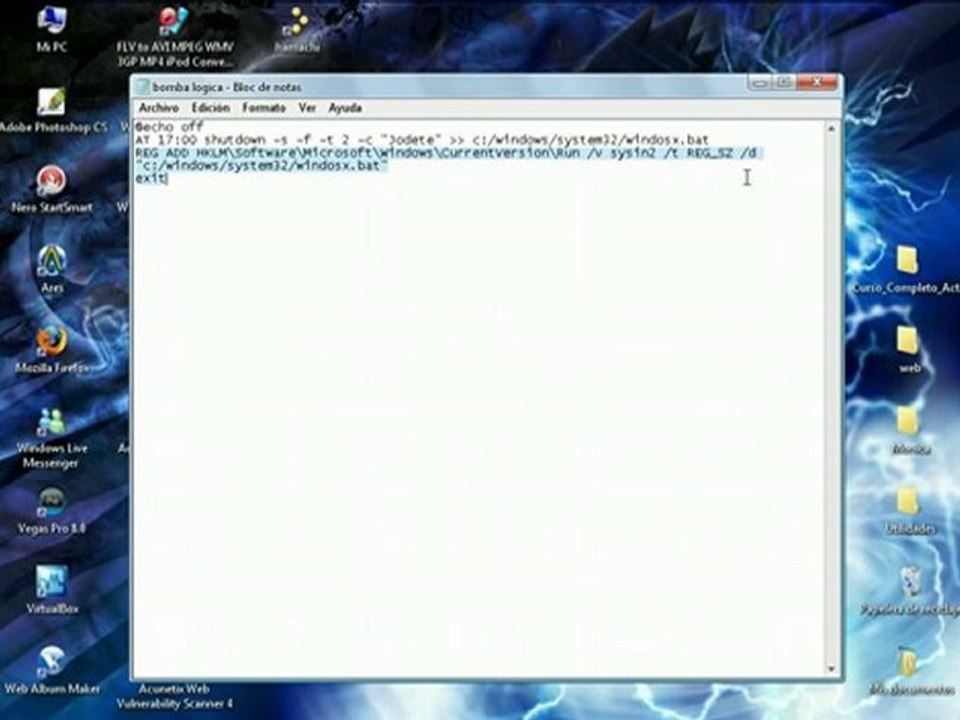Click the Notepad icon in title bar
The image size is (960, 720).
tap(141, 86)
